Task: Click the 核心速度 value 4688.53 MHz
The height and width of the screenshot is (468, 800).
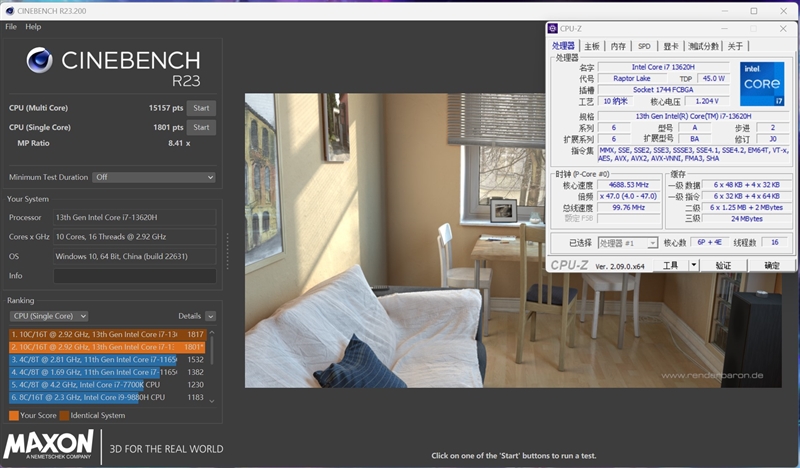Action: (629, 185)
